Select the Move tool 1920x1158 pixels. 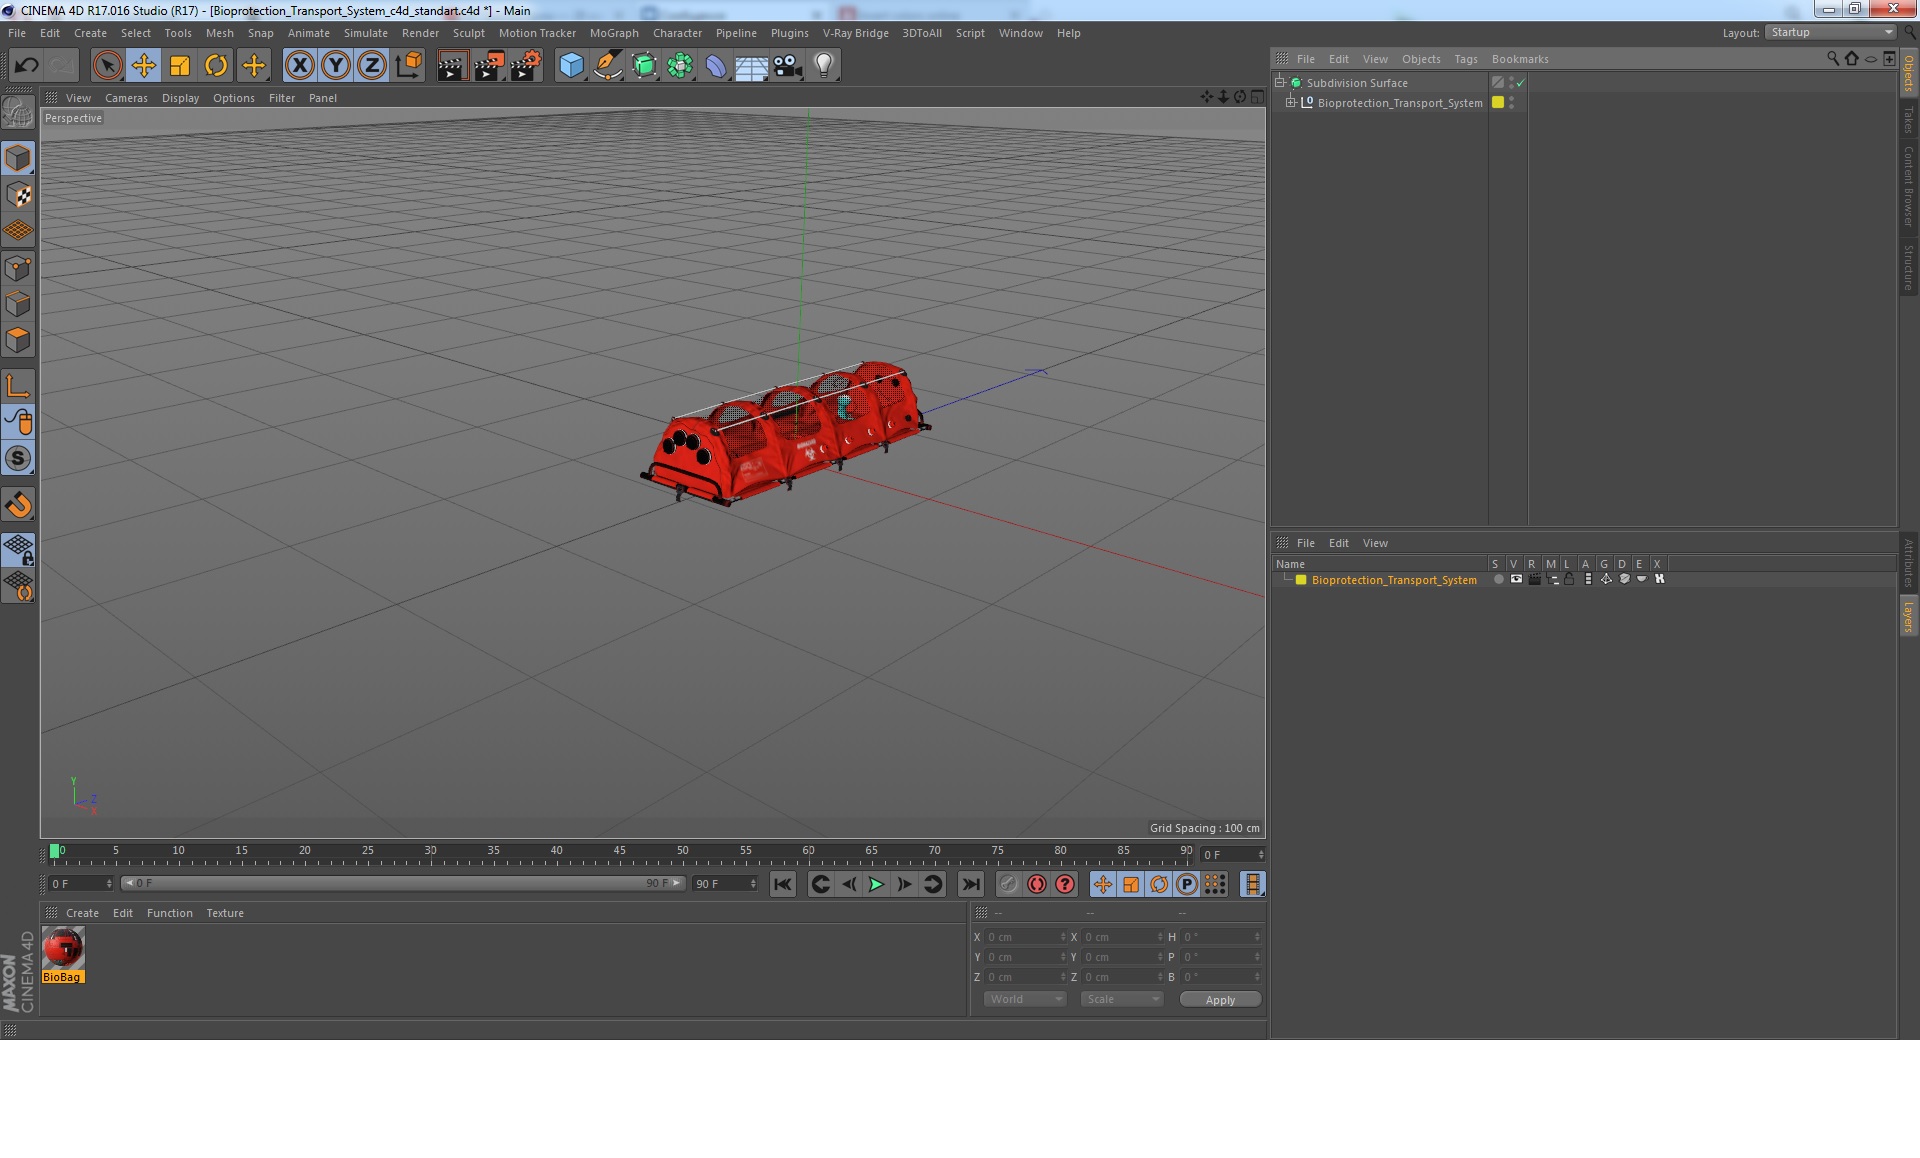point(143,66)
